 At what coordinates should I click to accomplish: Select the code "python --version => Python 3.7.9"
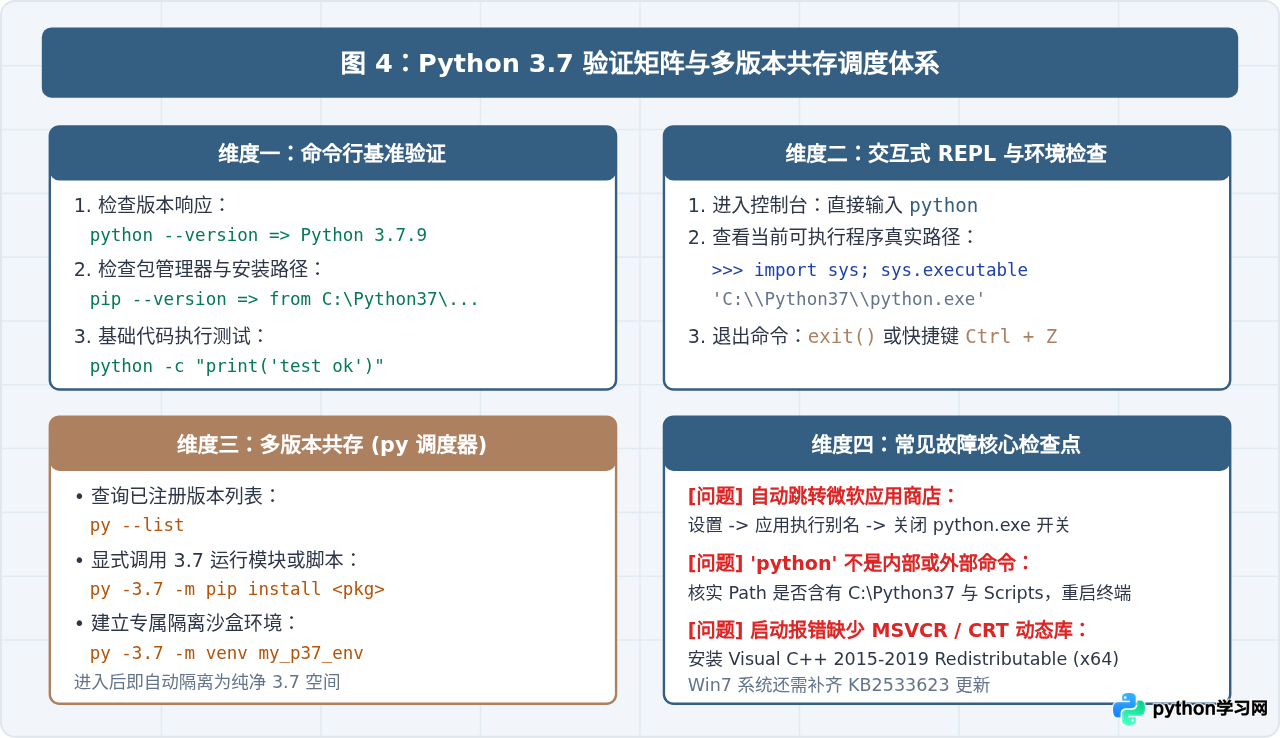(258, 235)
